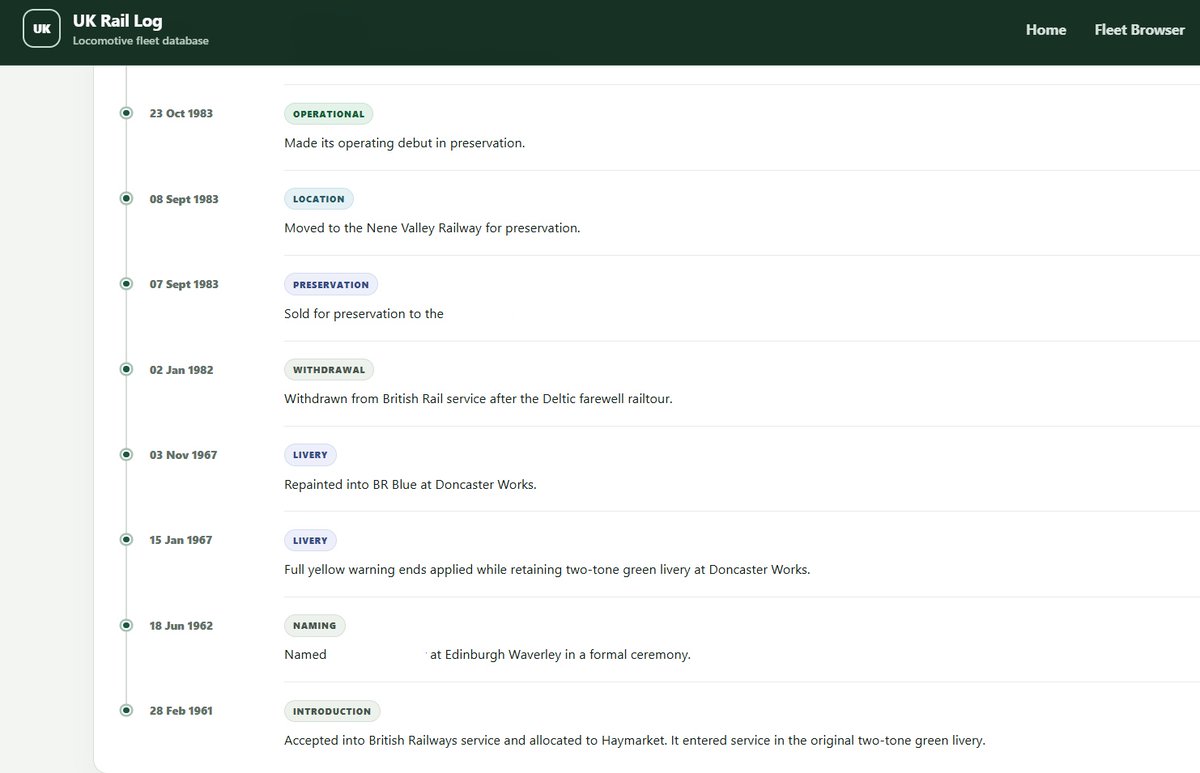The width and height of the screenshot is (1200, 773).
Task: Click the date text 28 Feb 1961
Action: point(181,711)
